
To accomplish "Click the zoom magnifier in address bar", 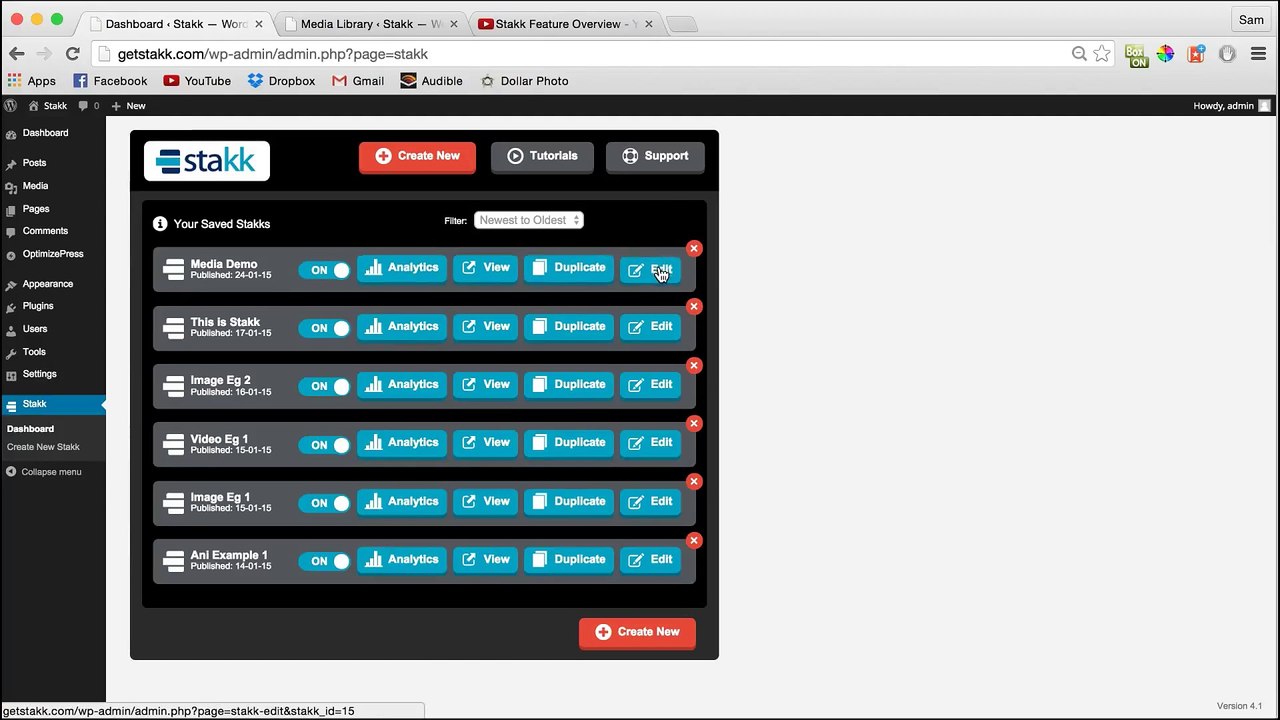I will 1079,54.
